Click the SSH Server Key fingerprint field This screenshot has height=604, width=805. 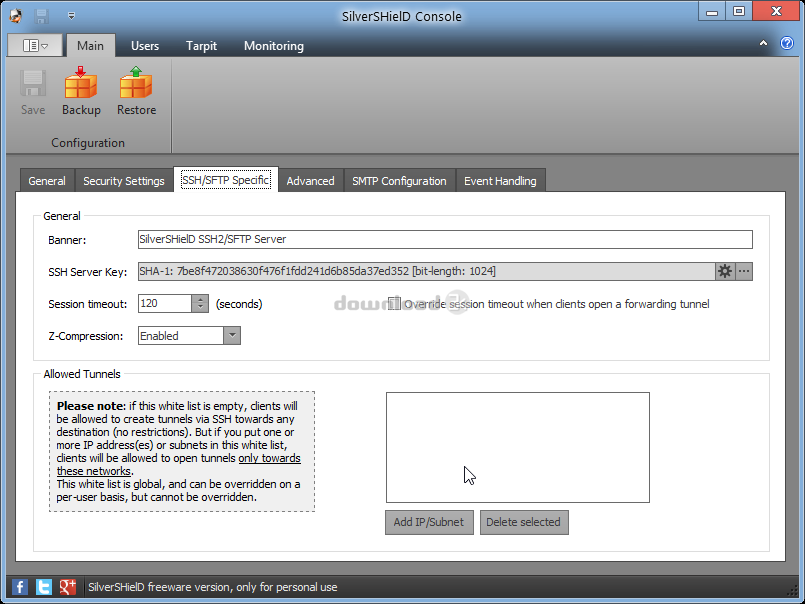pos(426,271)
